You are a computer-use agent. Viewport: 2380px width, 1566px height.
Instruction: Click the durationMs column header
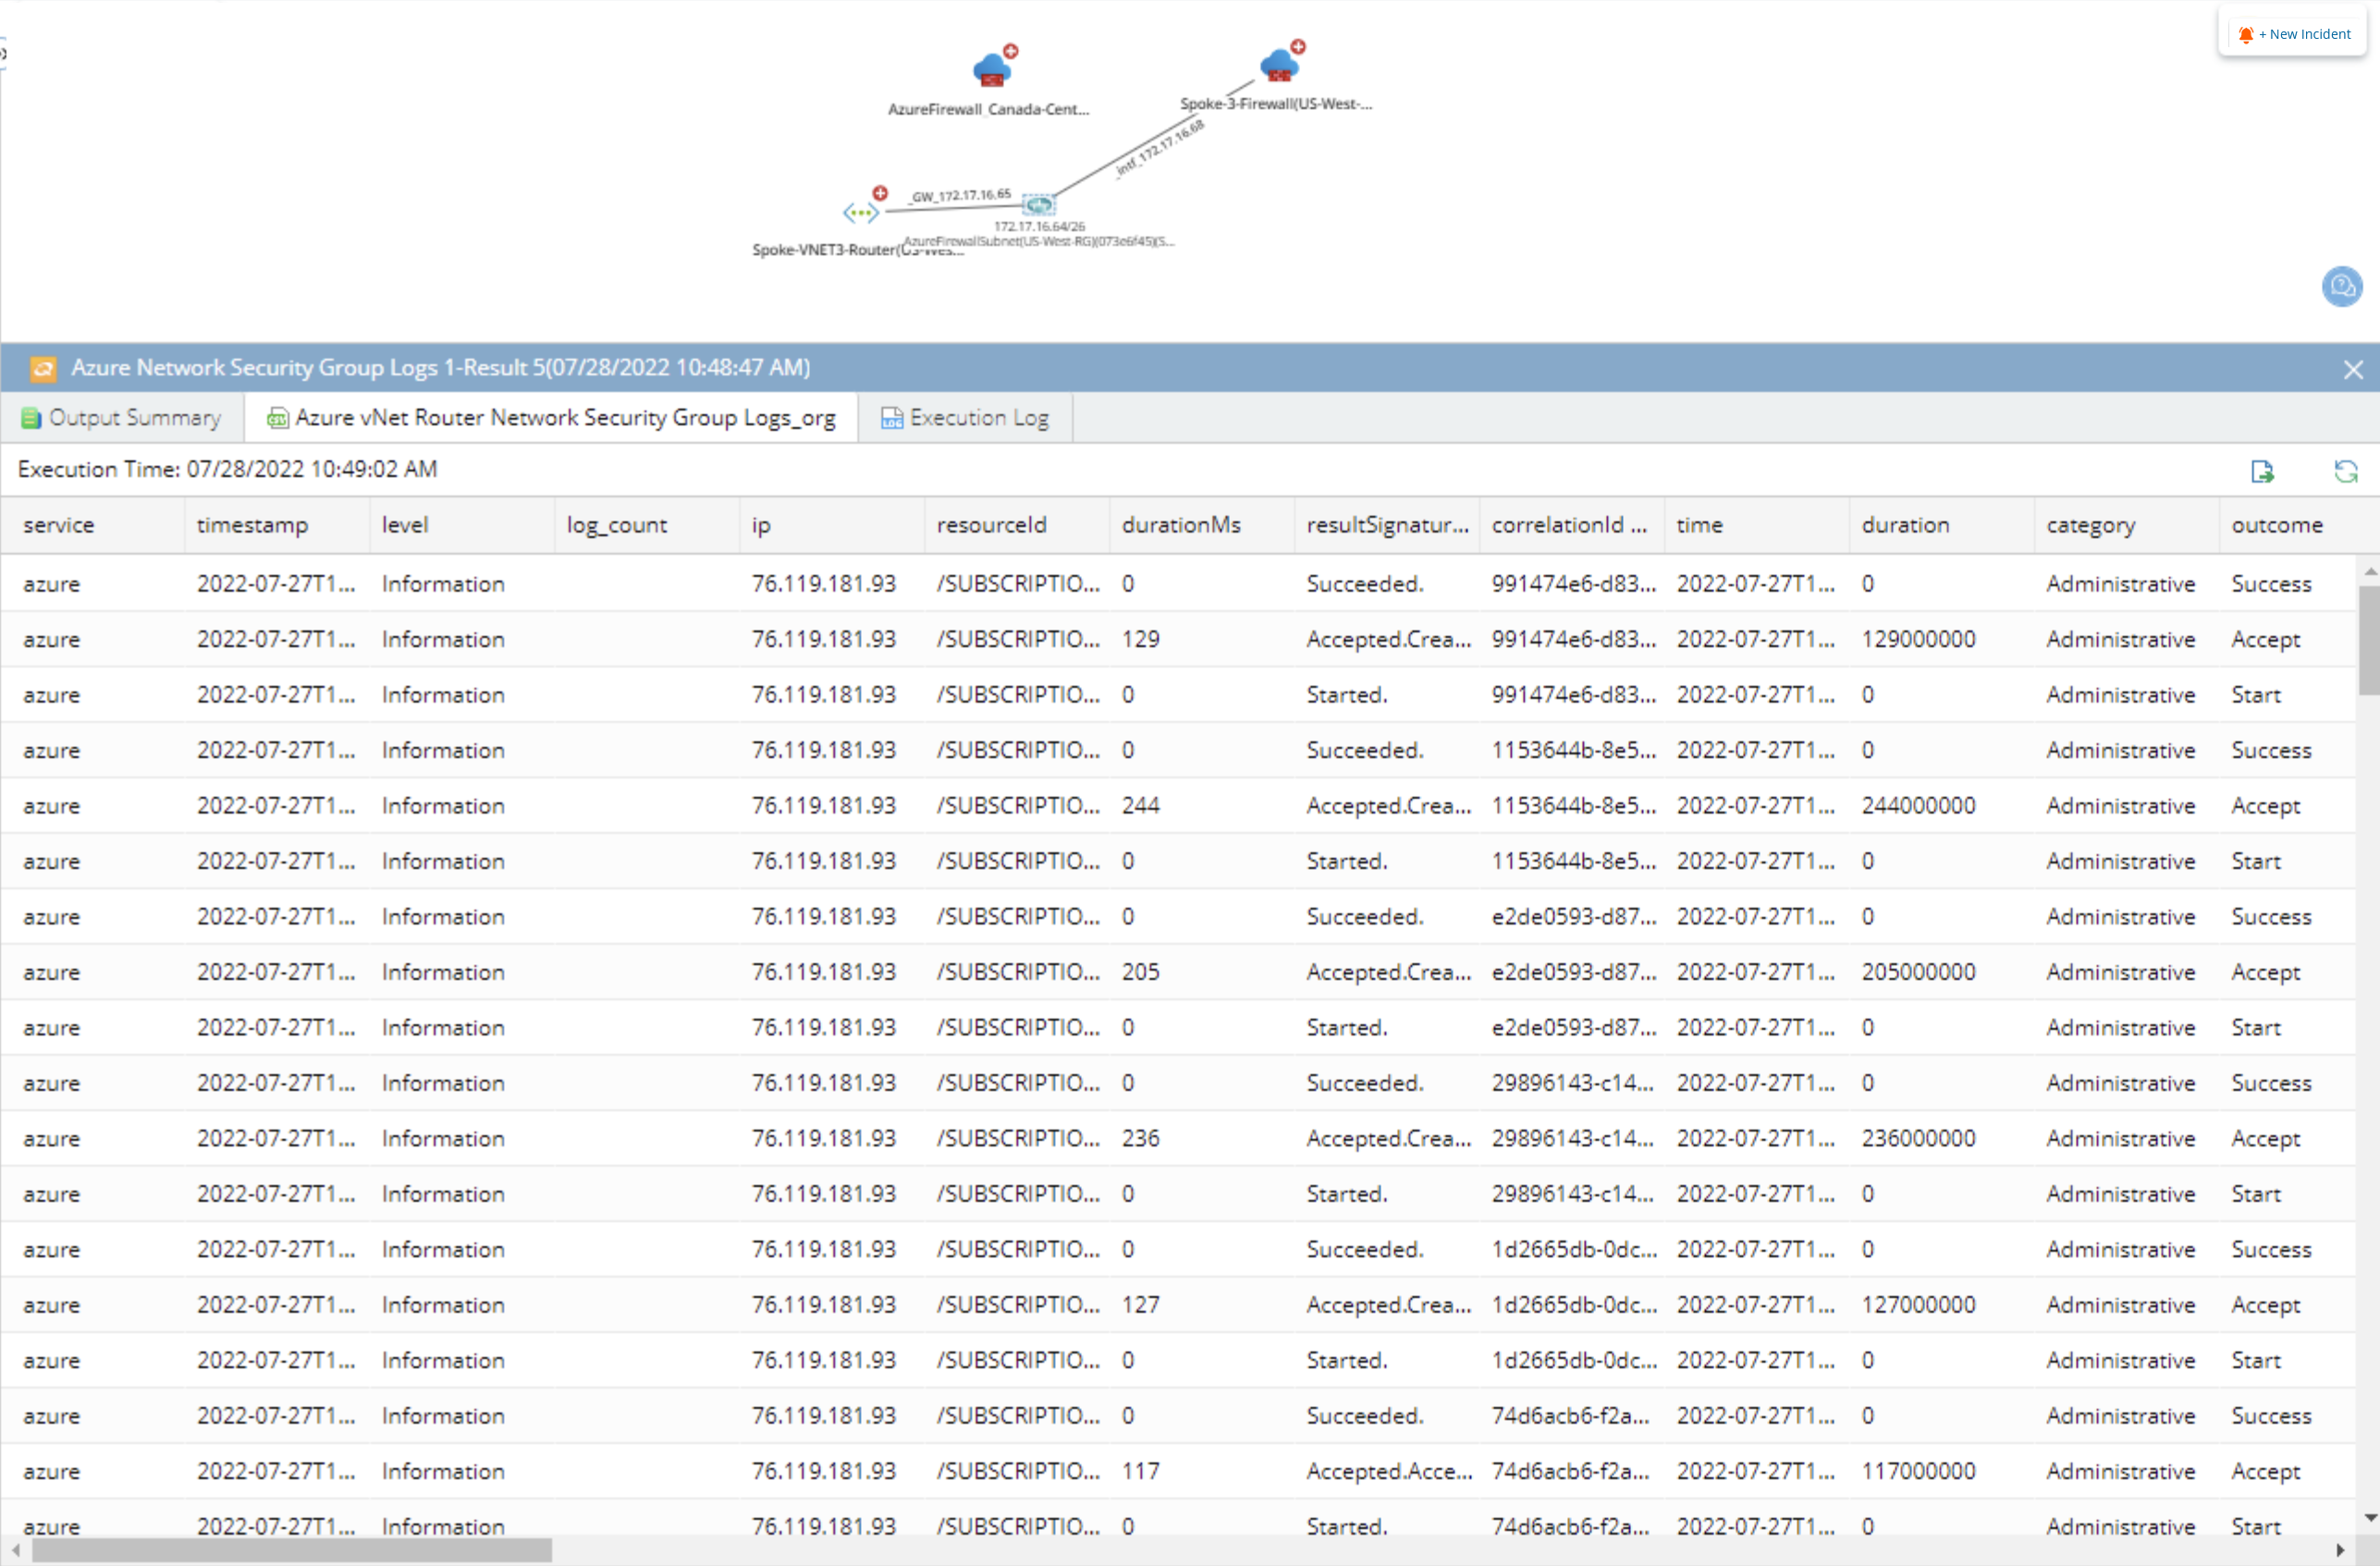[x=1180, y=525]
